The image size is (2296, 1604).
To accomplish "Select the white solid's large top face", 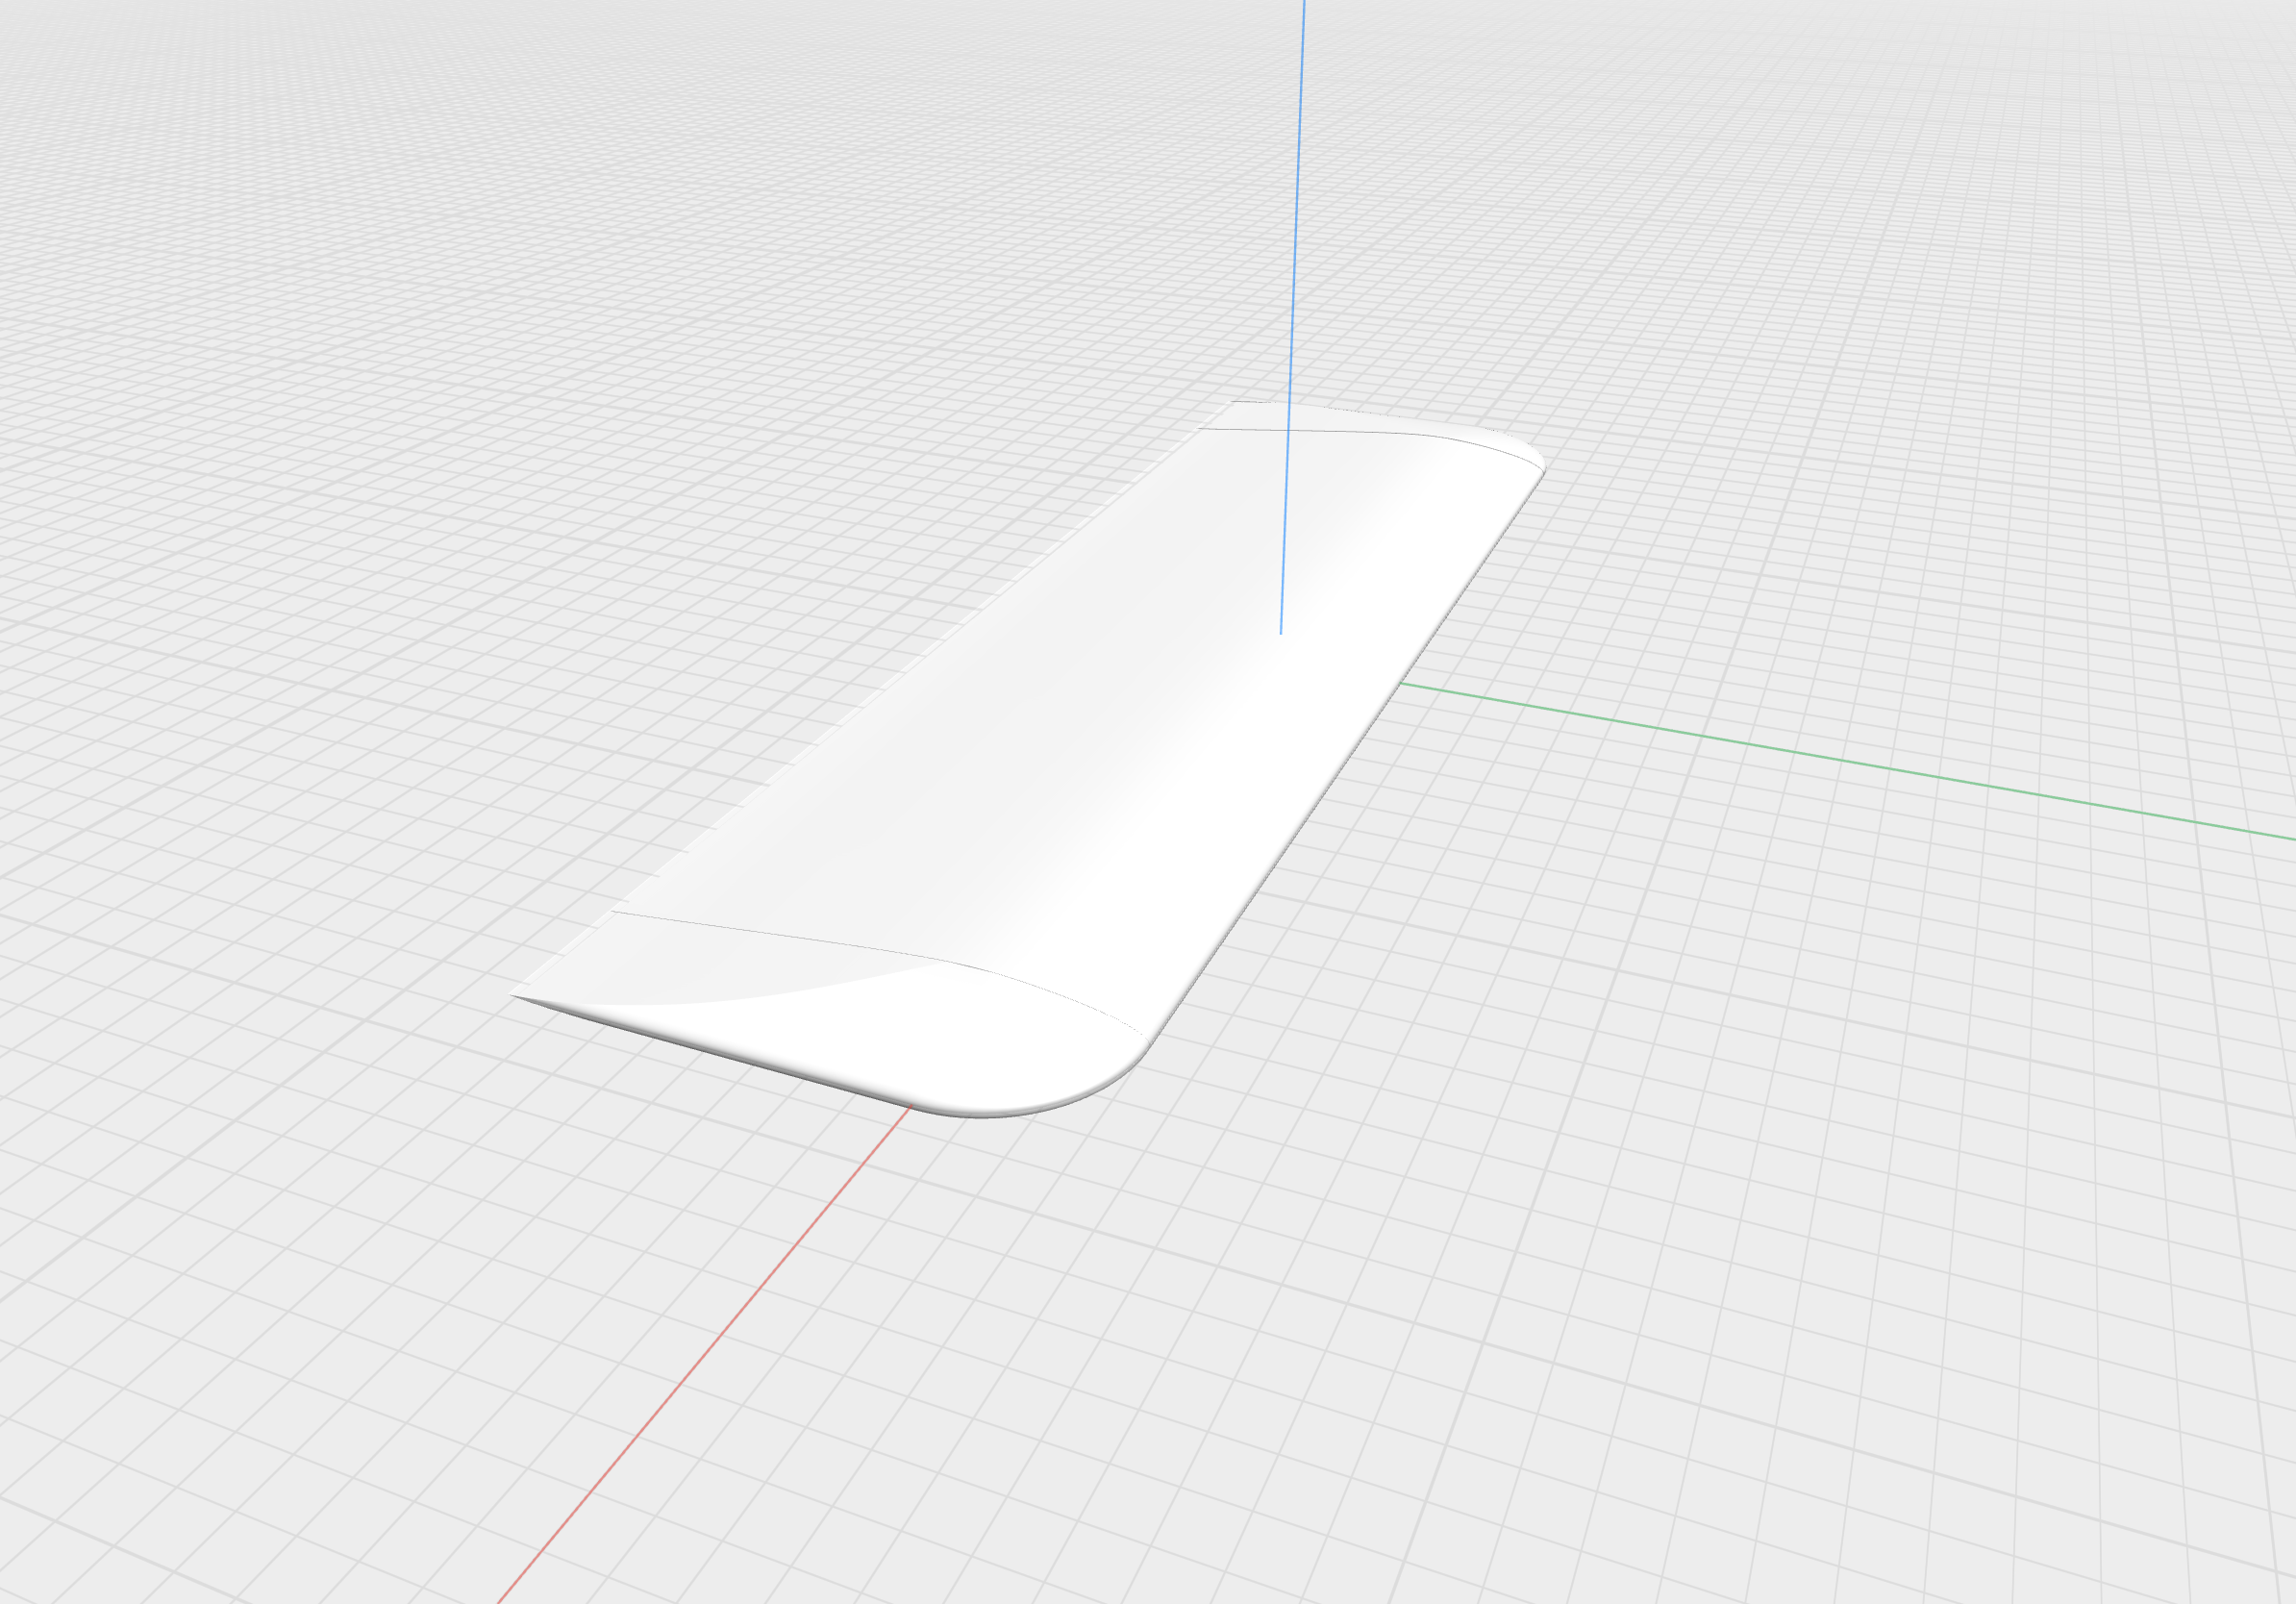I will [x=1050, y=720].
